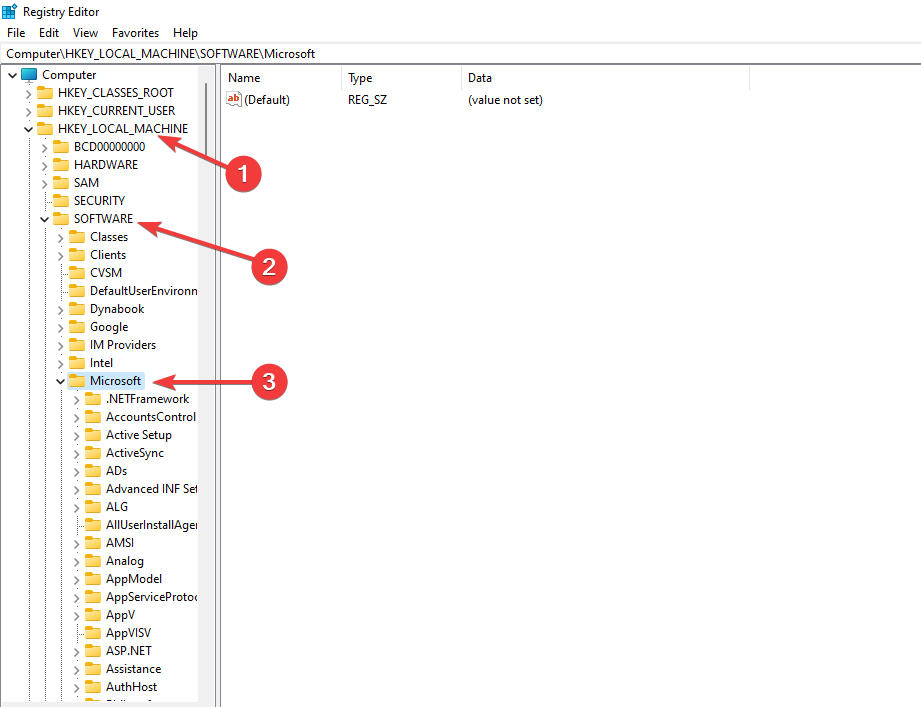
Task: Open the Favorites menu
Action: tap(135, 33)
